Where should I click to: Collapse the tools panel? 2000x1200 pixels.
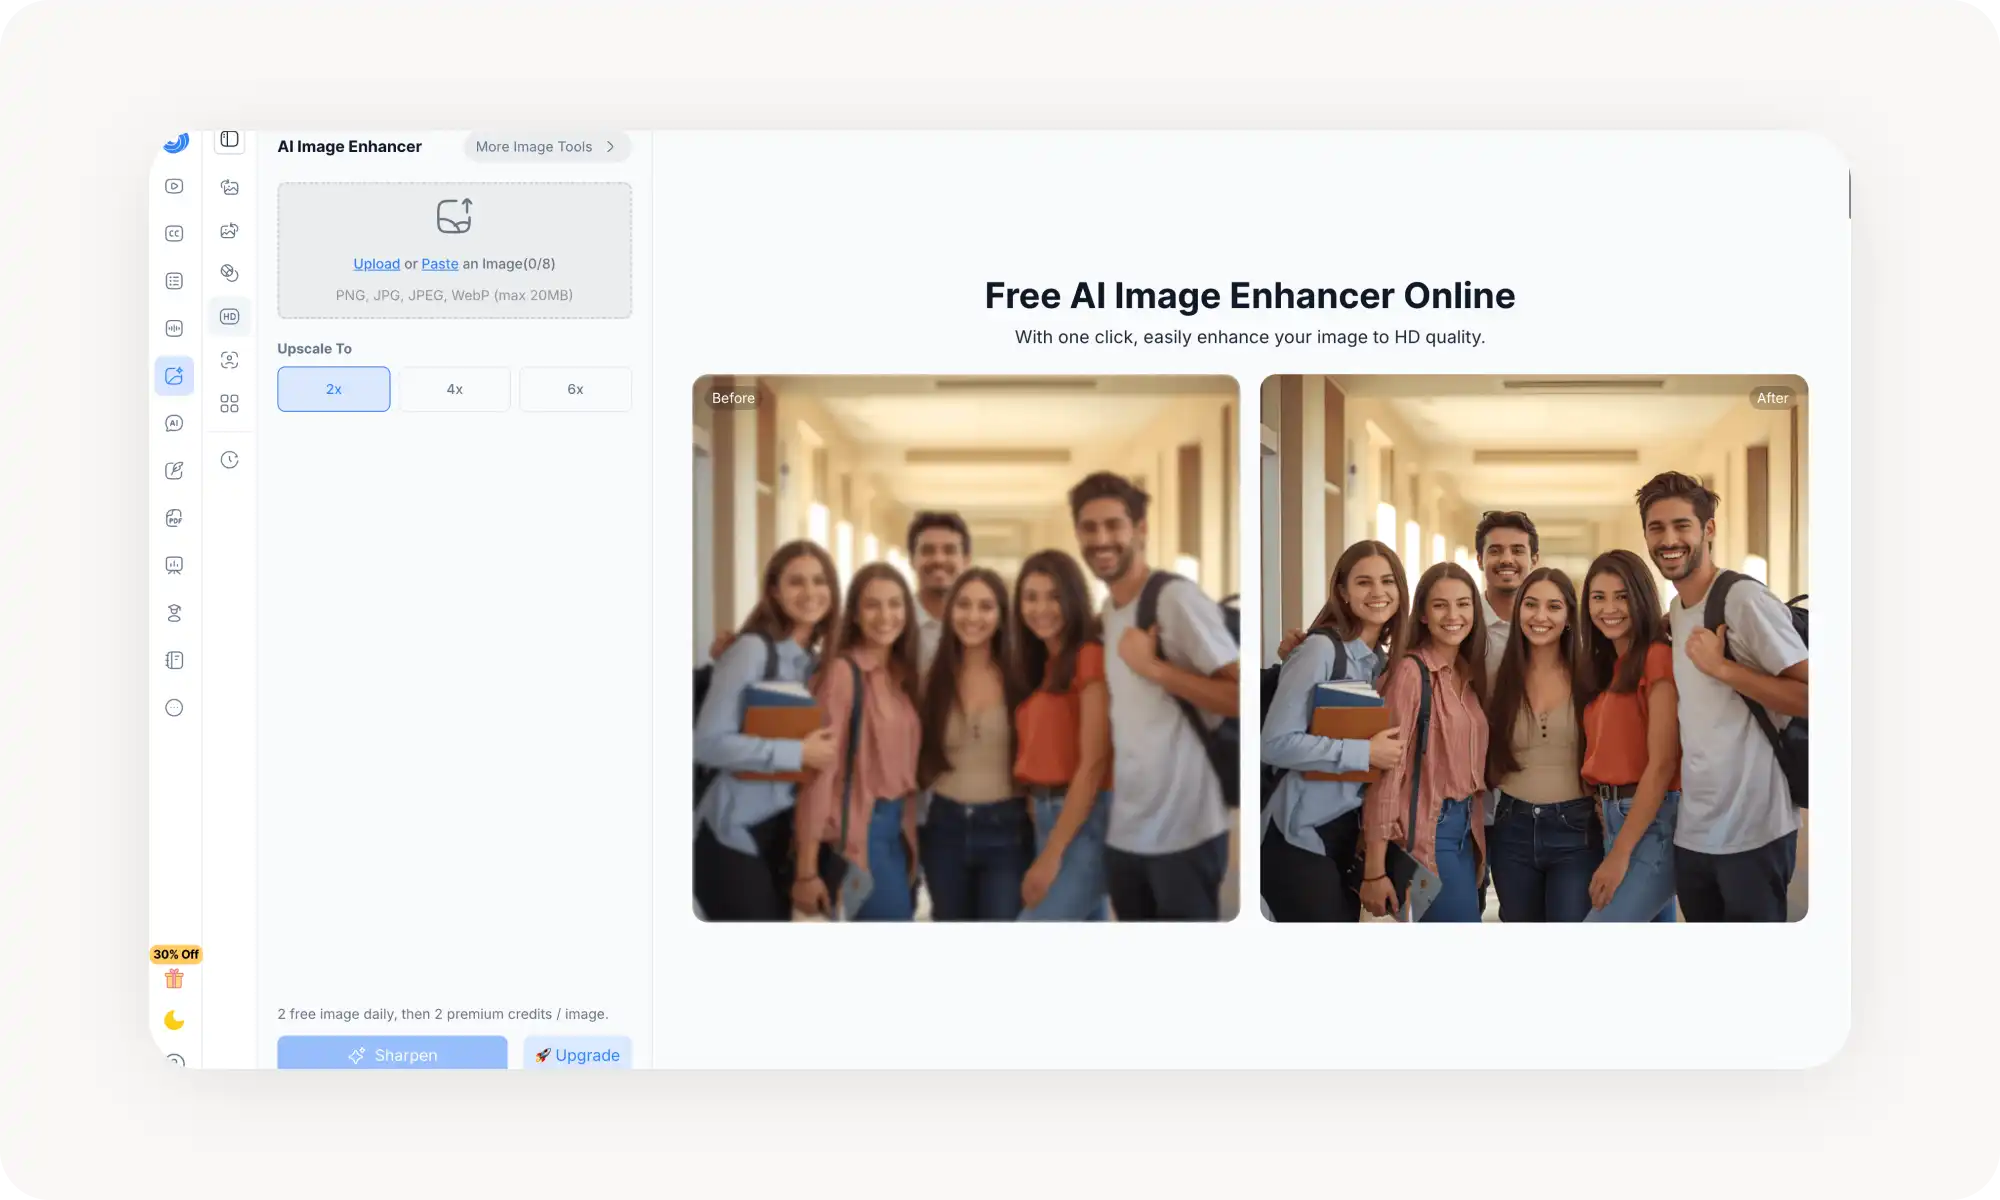click(229, 140)
